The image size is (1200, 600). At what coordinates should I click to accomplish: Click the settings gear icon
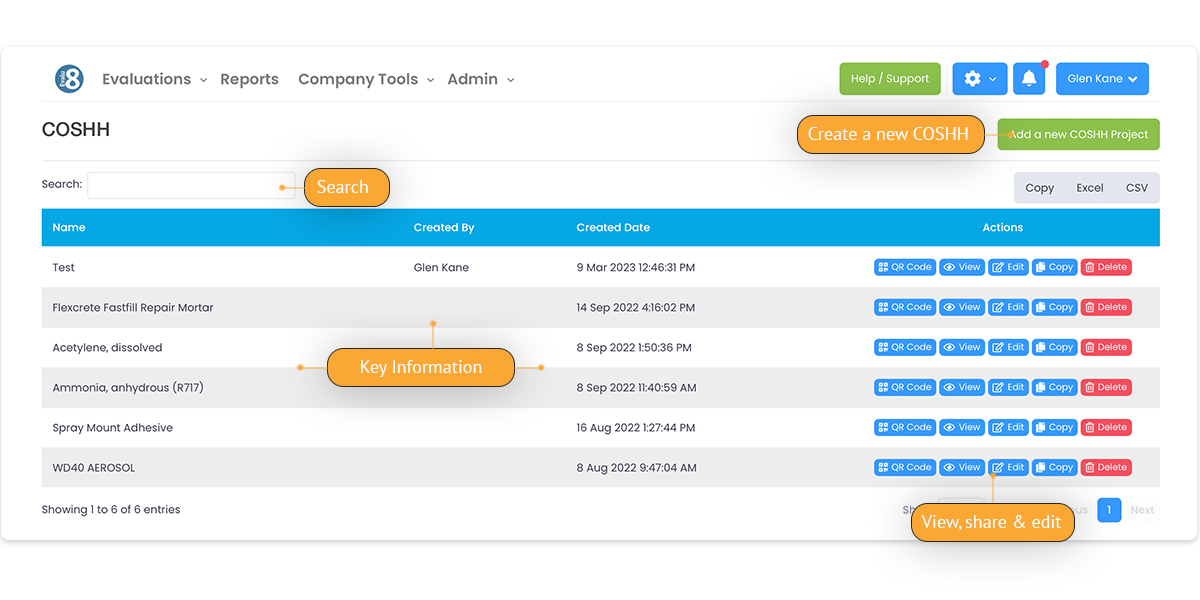pyautogui.click(x=979, y=78)
